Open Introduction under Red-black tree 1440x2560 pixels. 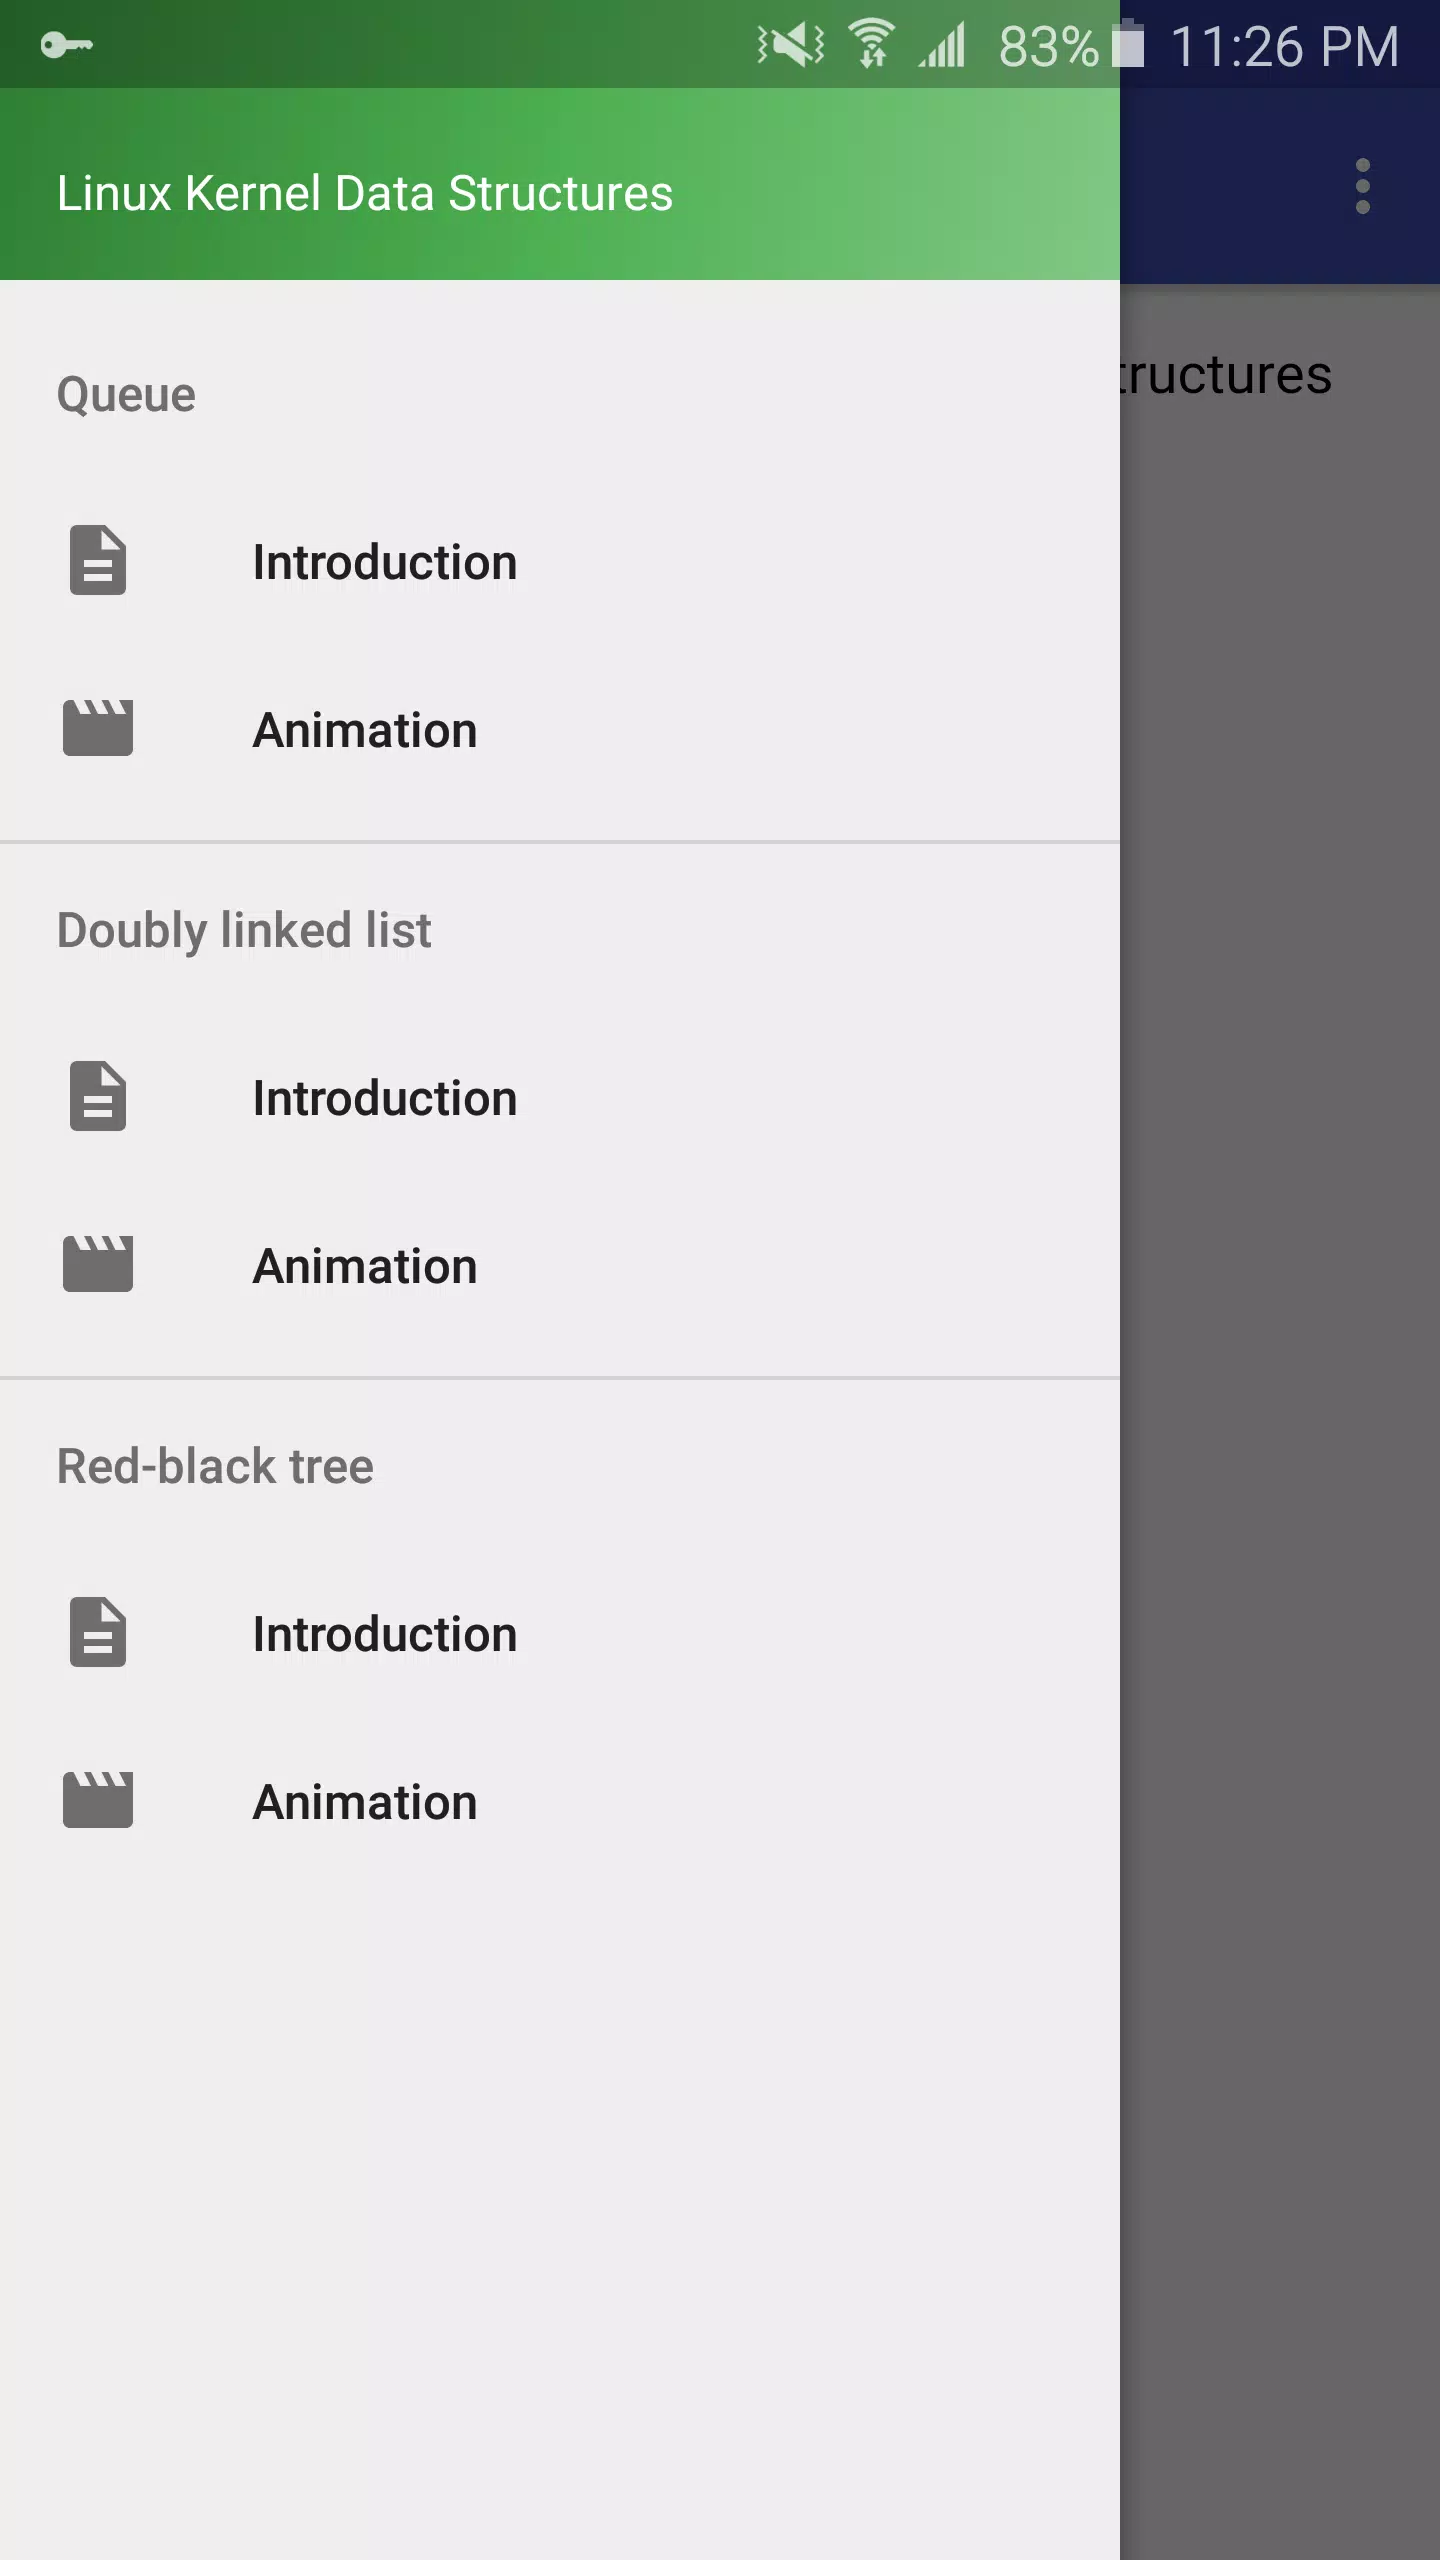(560, 1634)
